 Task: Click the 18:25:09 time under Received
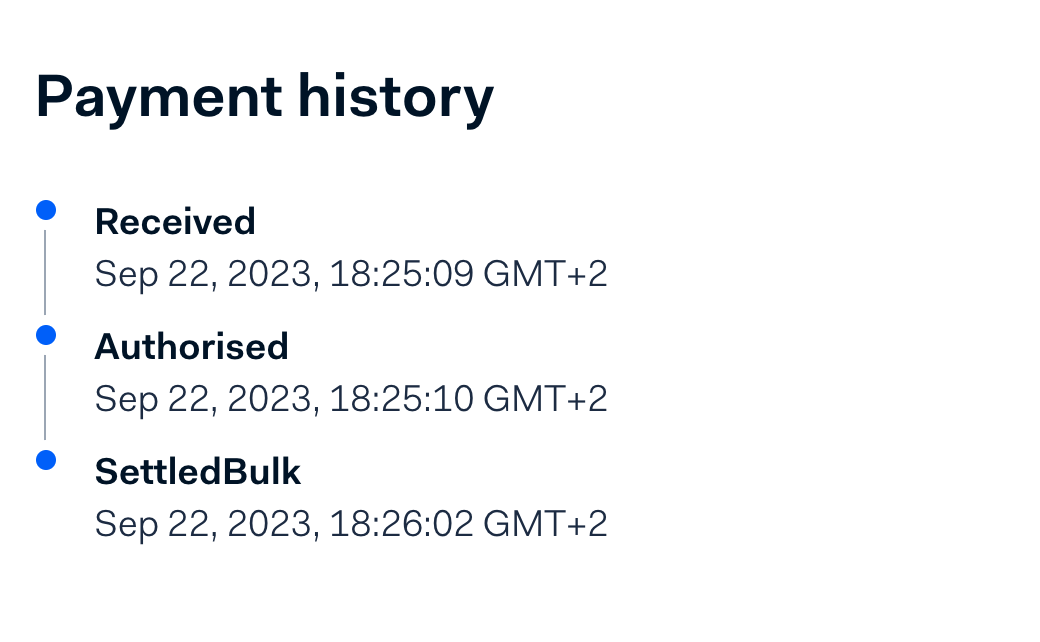pyautogui.click(x=401, y=274)
